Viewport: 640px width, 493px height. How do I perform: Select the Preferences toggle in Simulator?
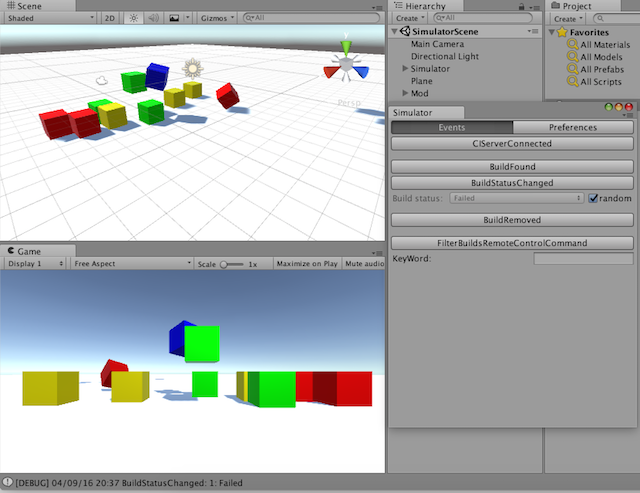(x=573, y=127)
